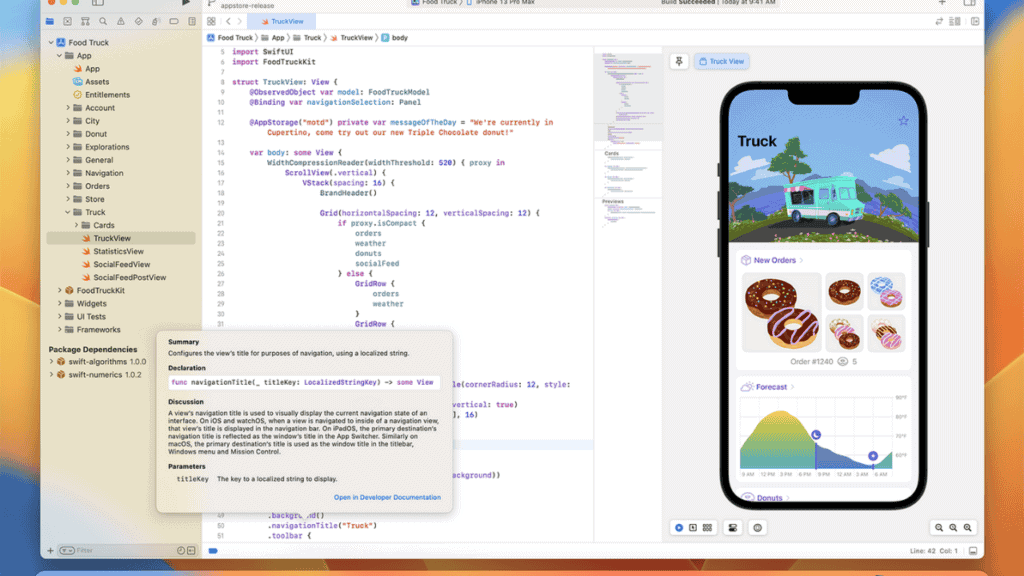This screenshot has width=1024, height=576.
Task: Click the add (+) button in navigator
Action: point(50,551)
